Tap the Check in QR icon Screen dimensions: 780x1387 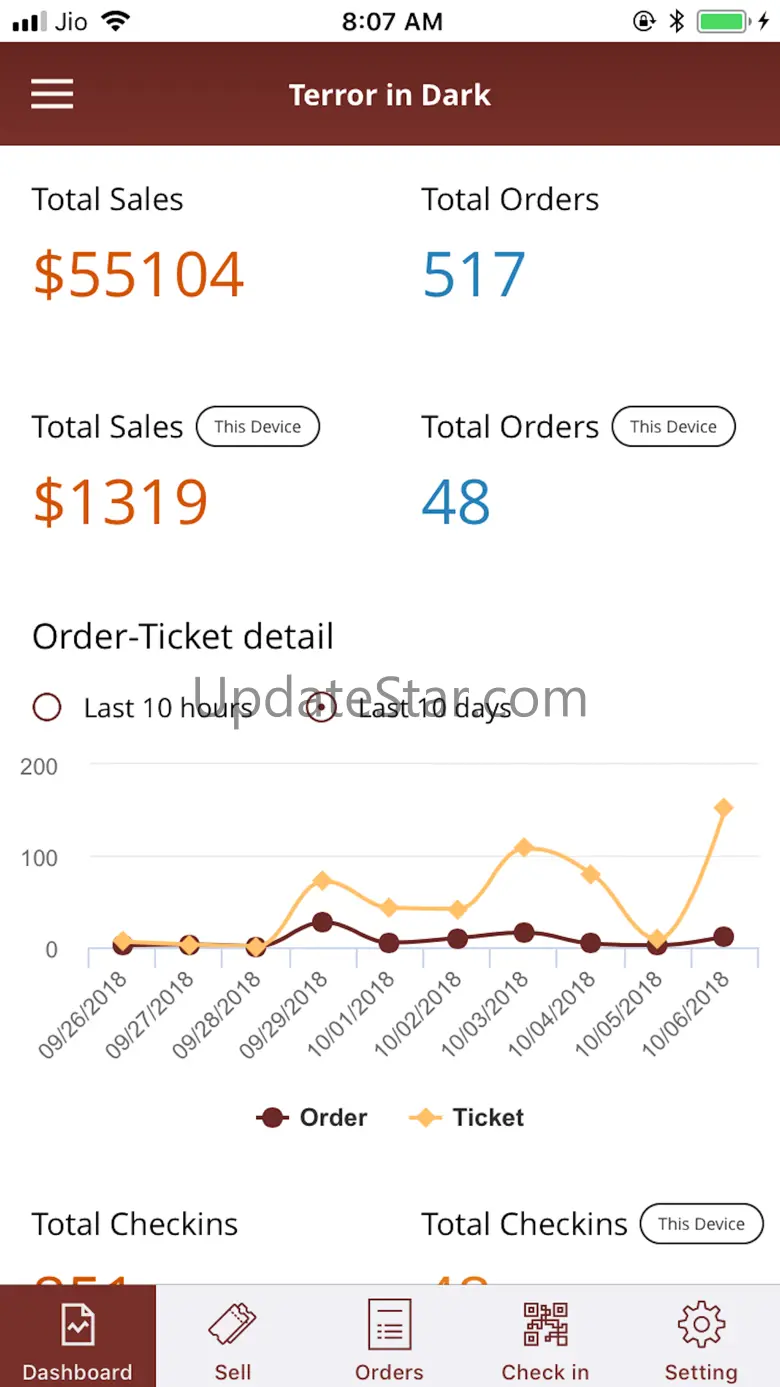pos(545,1325)
